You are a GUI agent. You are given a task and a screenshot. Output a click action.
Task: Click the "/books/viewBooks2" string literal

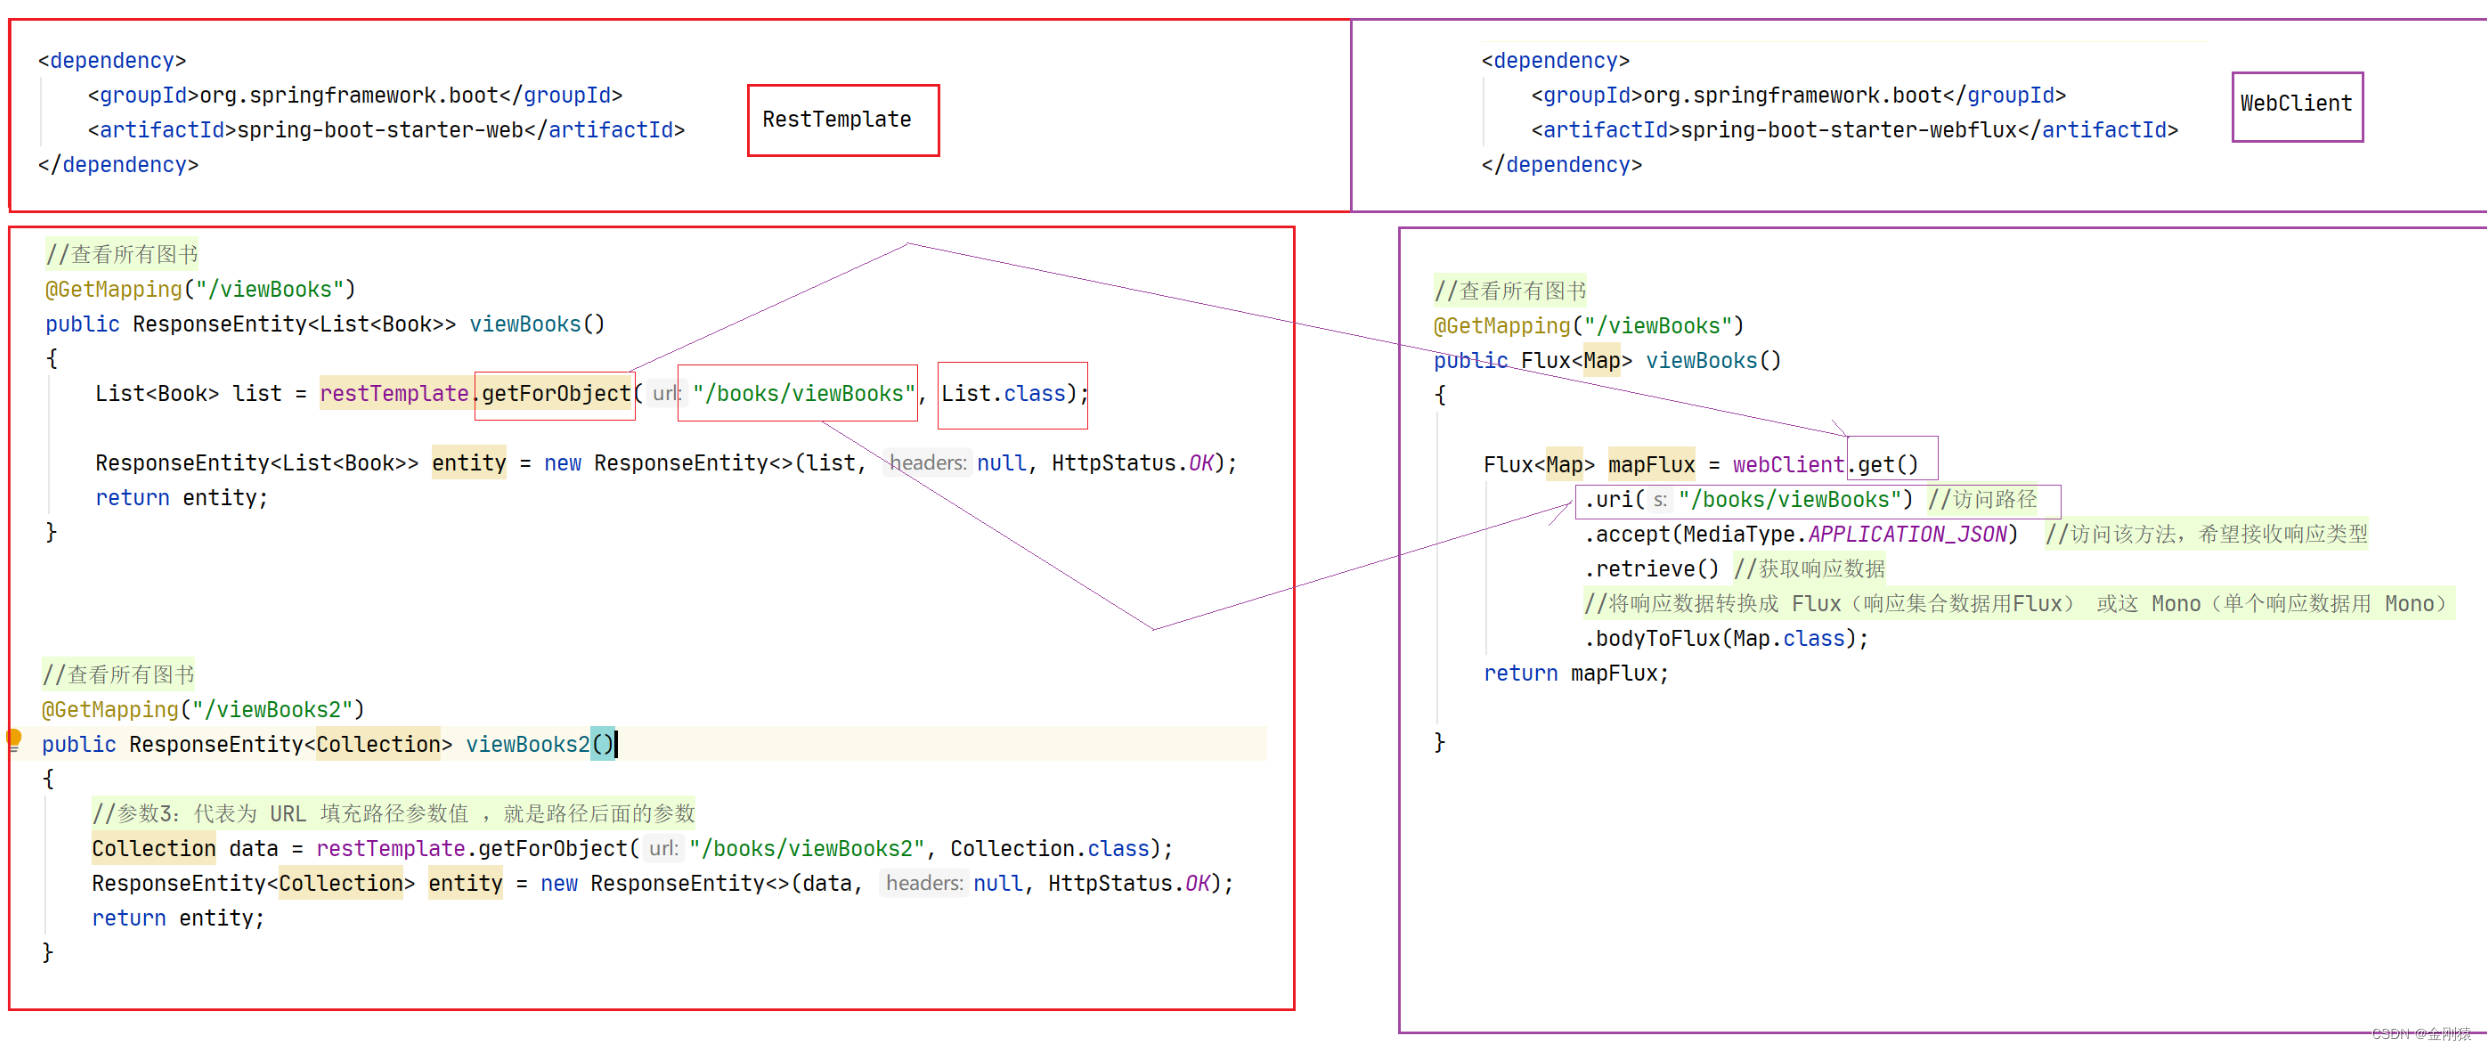click(807, 848)
